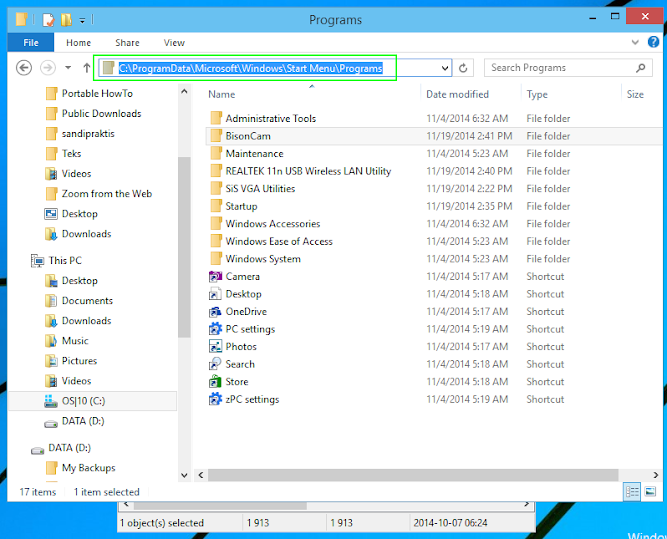This screenshot has height=539, width=667.
Task: Select the OneDrive shortcut
Action: click(246, 311)
